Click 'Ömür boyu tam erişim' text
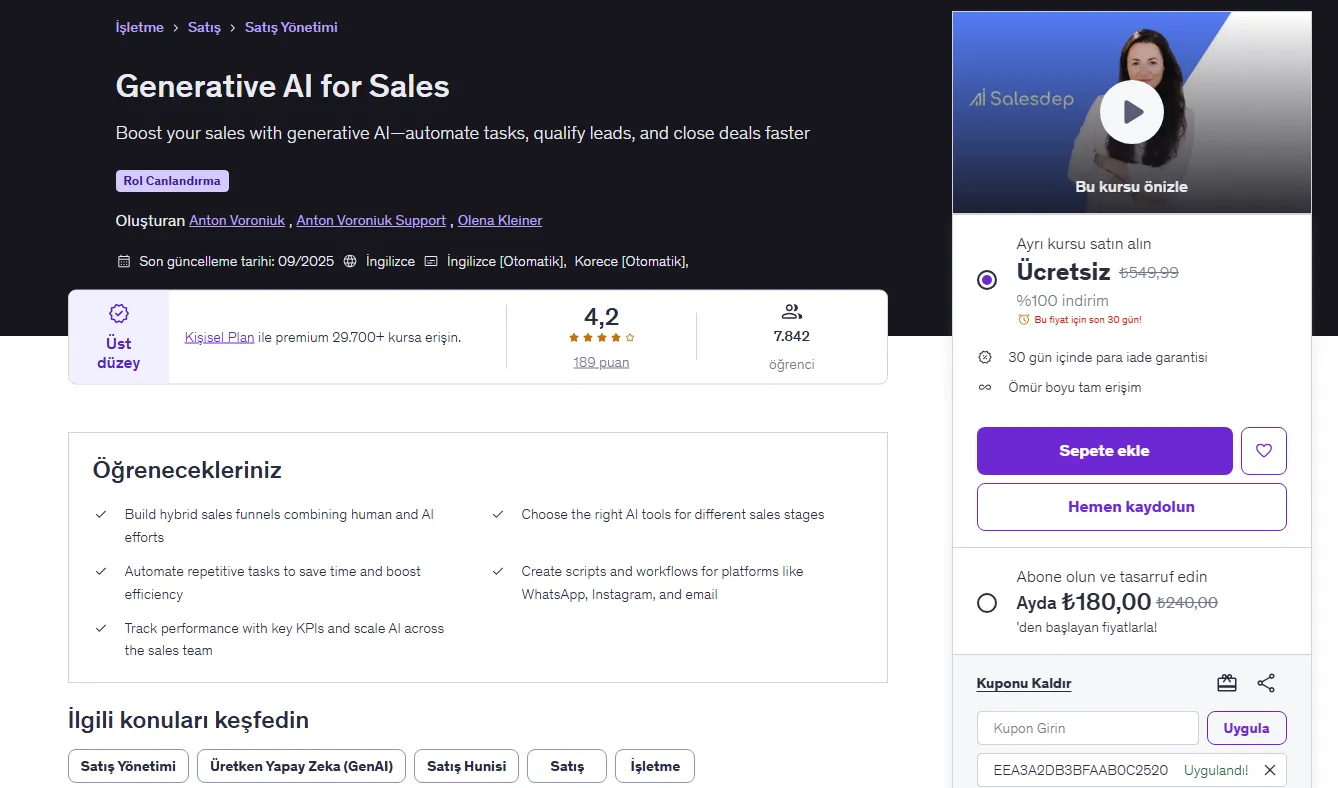1338x788 pixels. 1075,387
